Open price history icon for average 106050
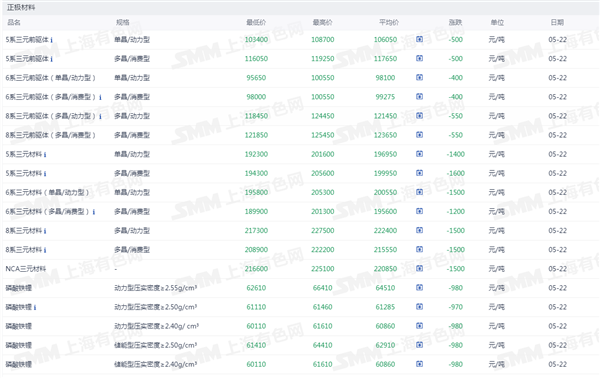600x378 pixels. tap(419, 39)
